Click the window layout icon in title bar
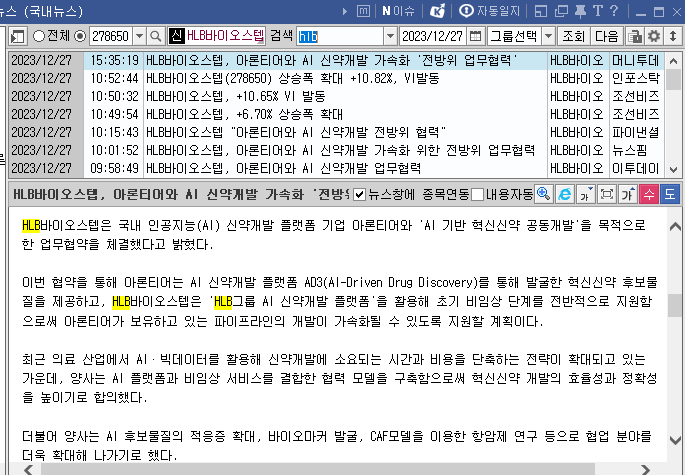Image resolution: width=685 pixels, height=475 pixels. point(540,11)
